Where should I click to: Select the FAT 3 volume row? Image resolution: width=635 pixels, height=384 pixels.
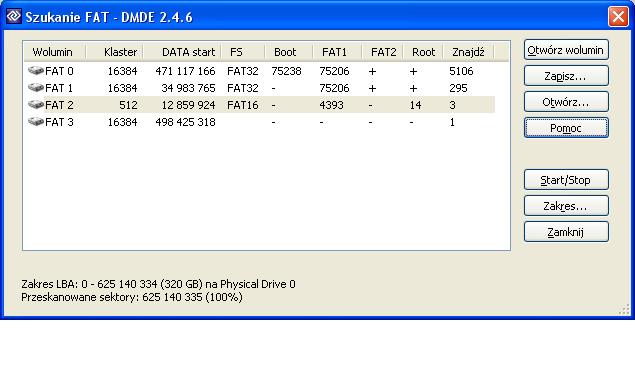(259, 122)
